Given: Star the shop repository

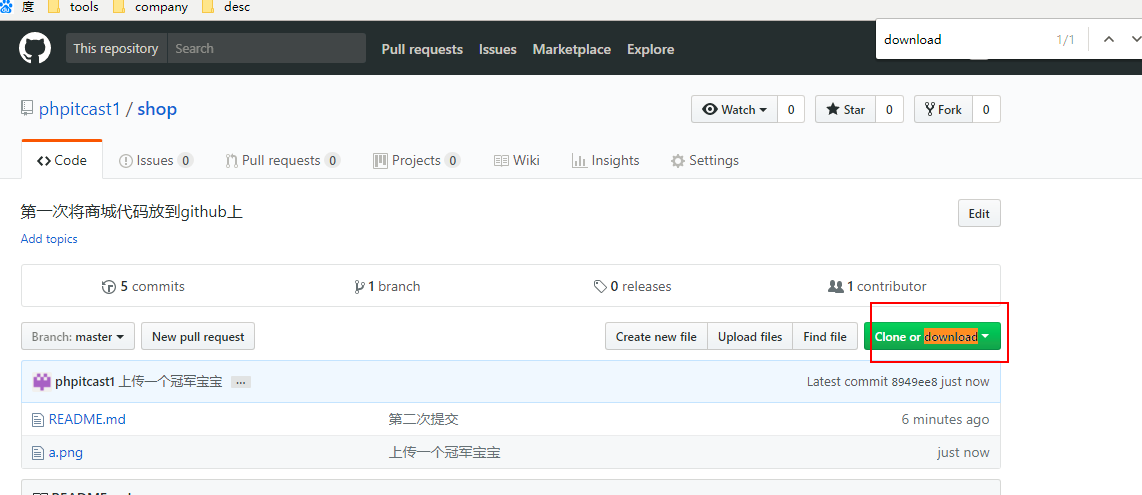Looking at the screenshot, I should (x=845, y=109).
